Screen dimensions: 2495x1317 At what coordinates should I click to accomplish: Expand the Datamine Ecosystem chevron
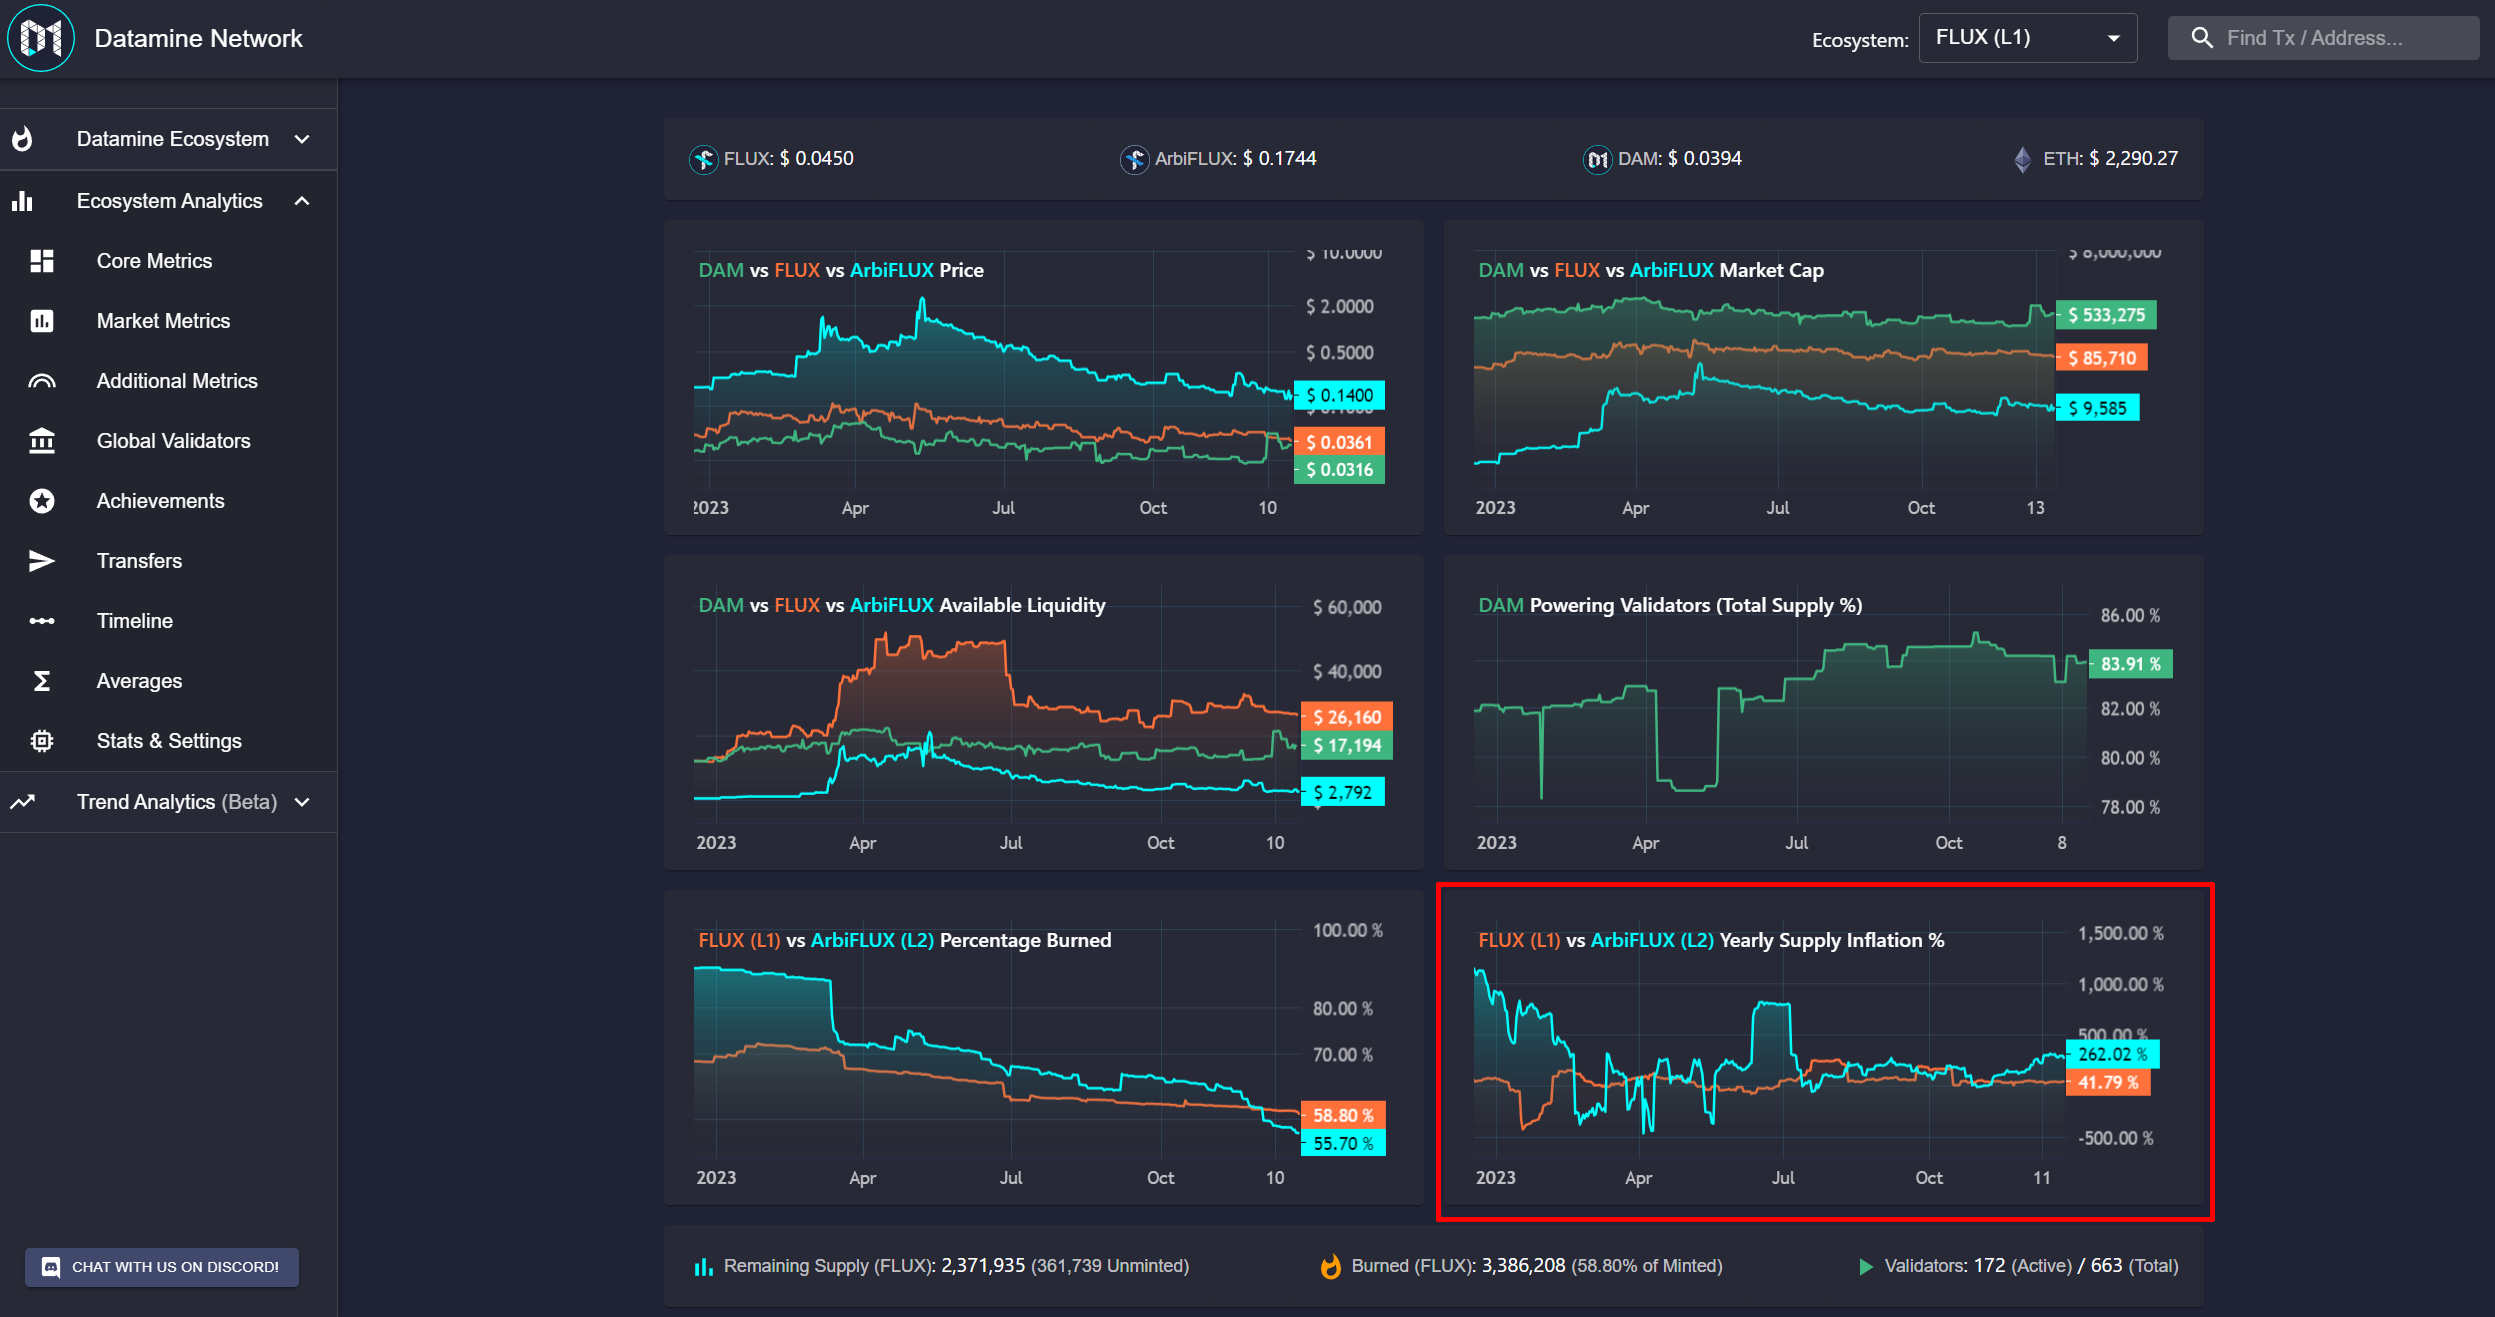[x=302, y=139]
